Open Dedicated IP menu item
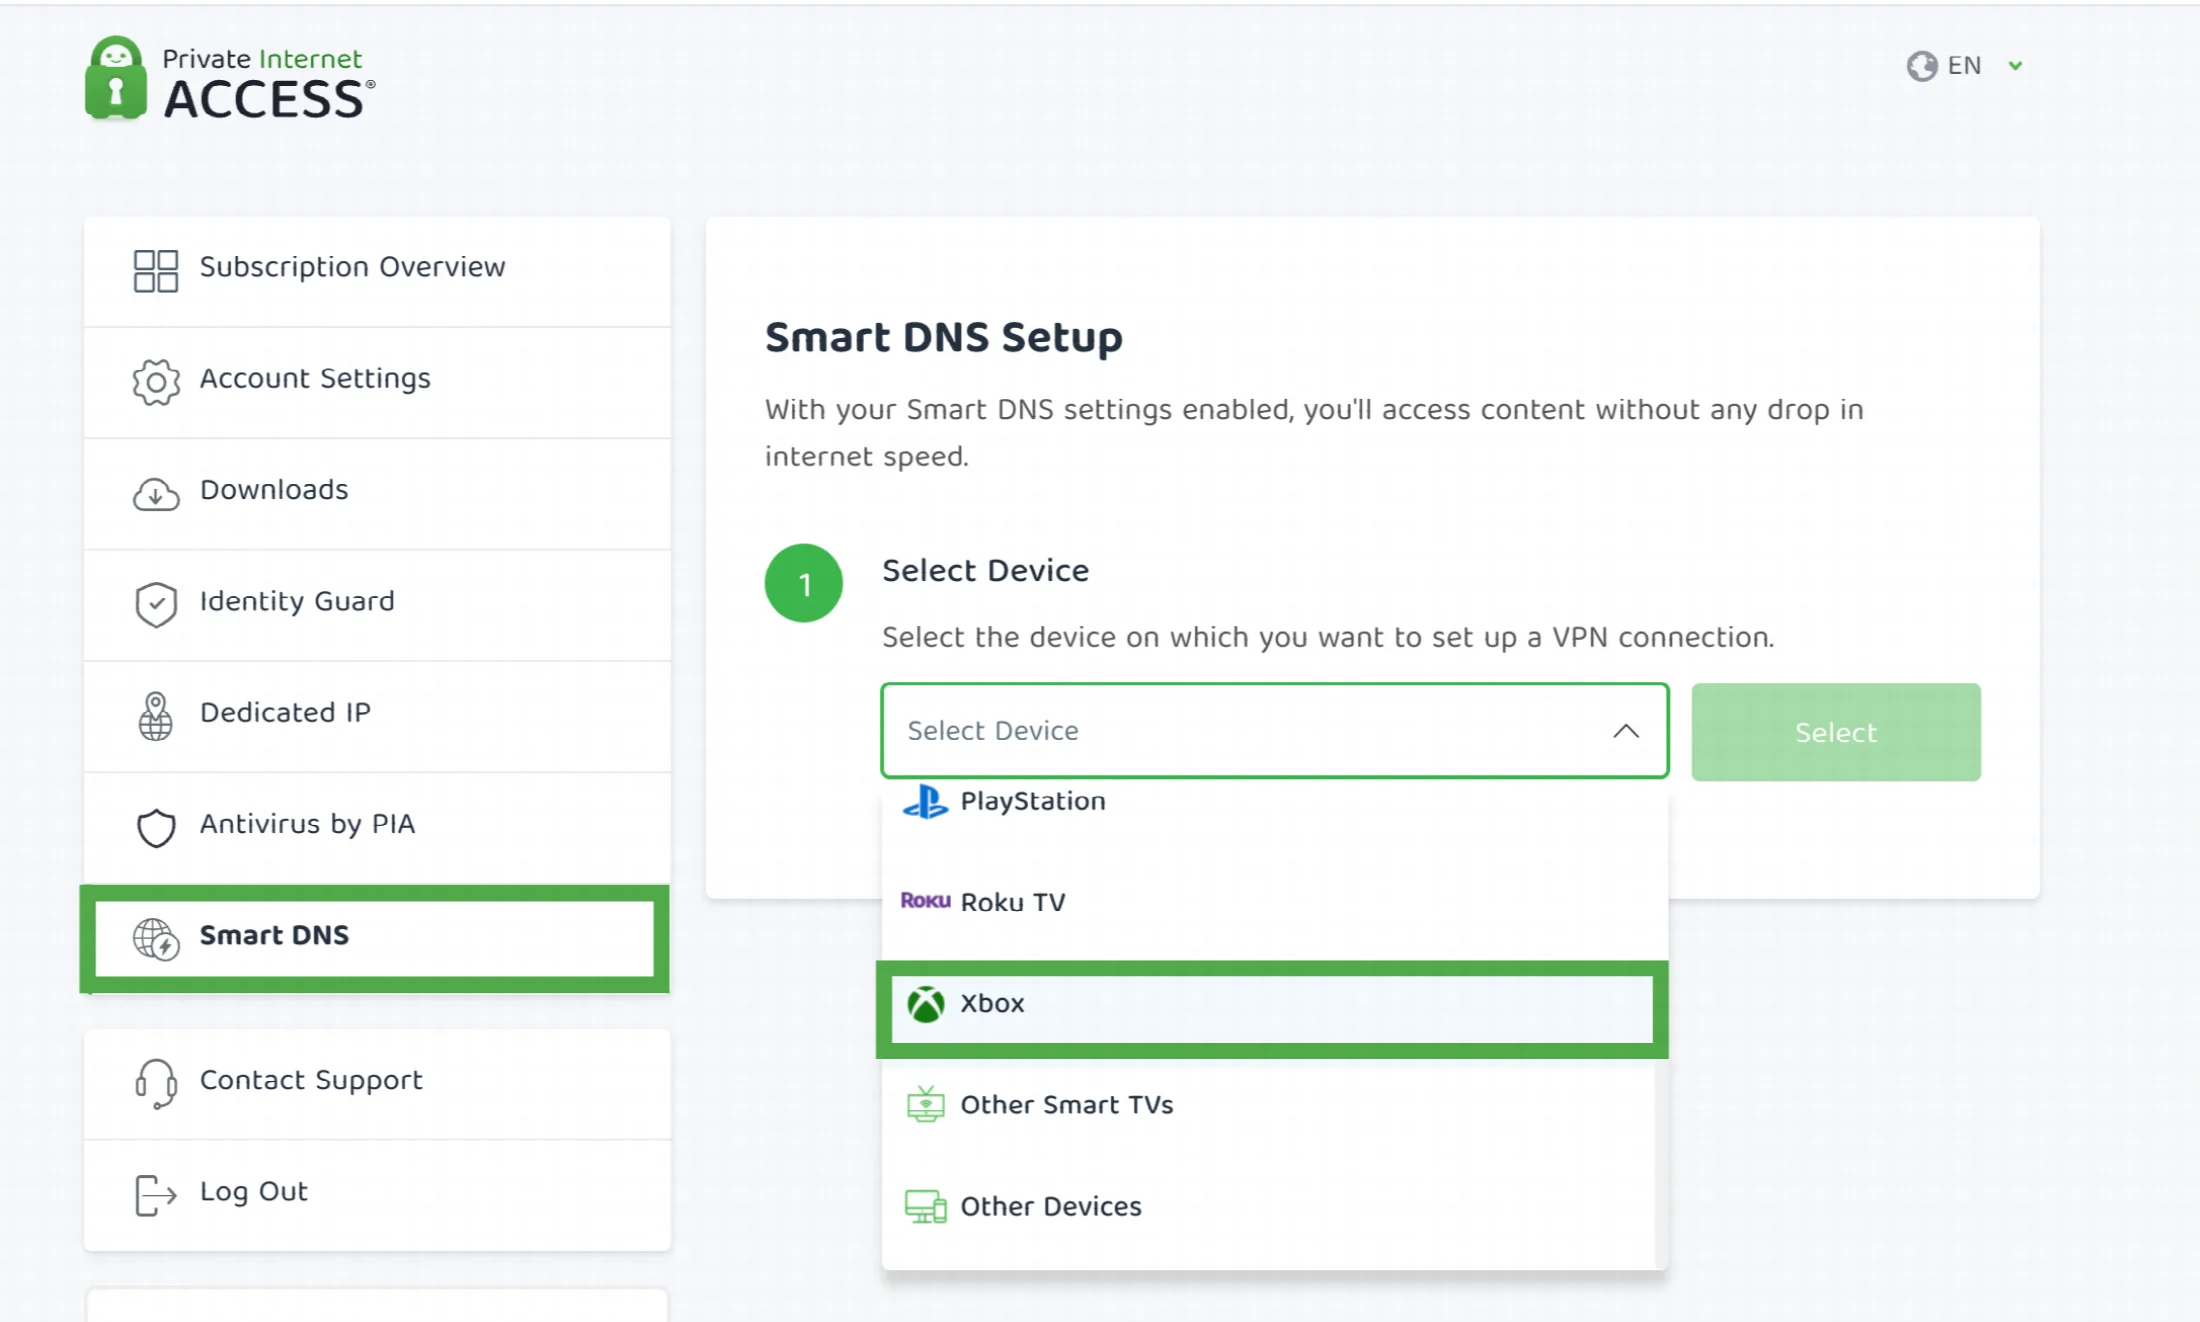 [x=377, y=716]
